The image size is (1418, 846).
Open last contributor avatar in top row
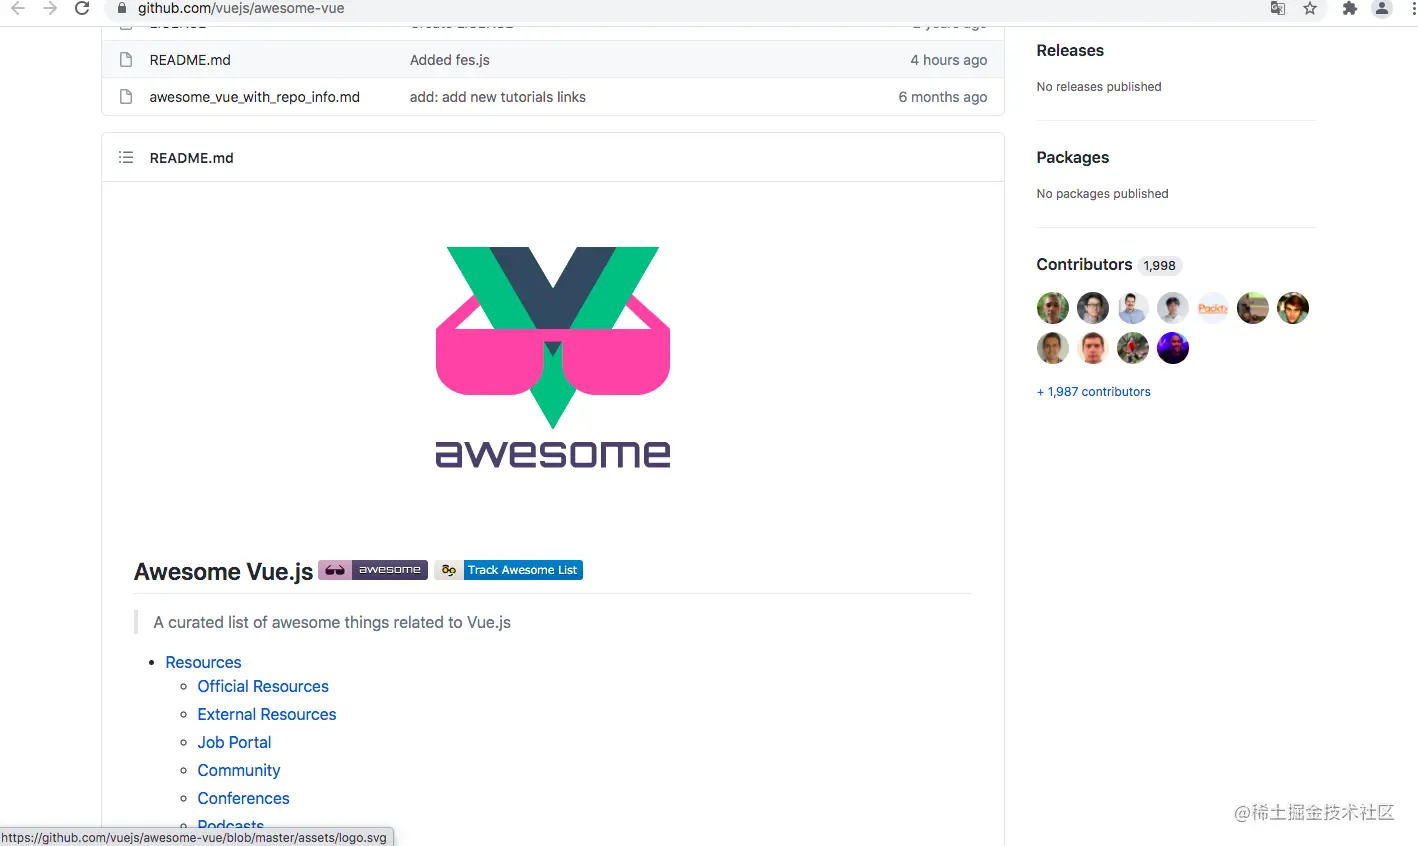coord(1293,308)
